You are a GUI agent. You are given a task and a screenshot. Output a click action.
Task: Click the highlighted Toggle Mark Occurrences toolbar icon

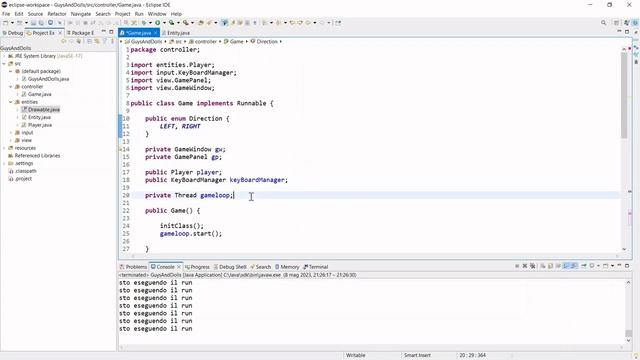(224, 23)
